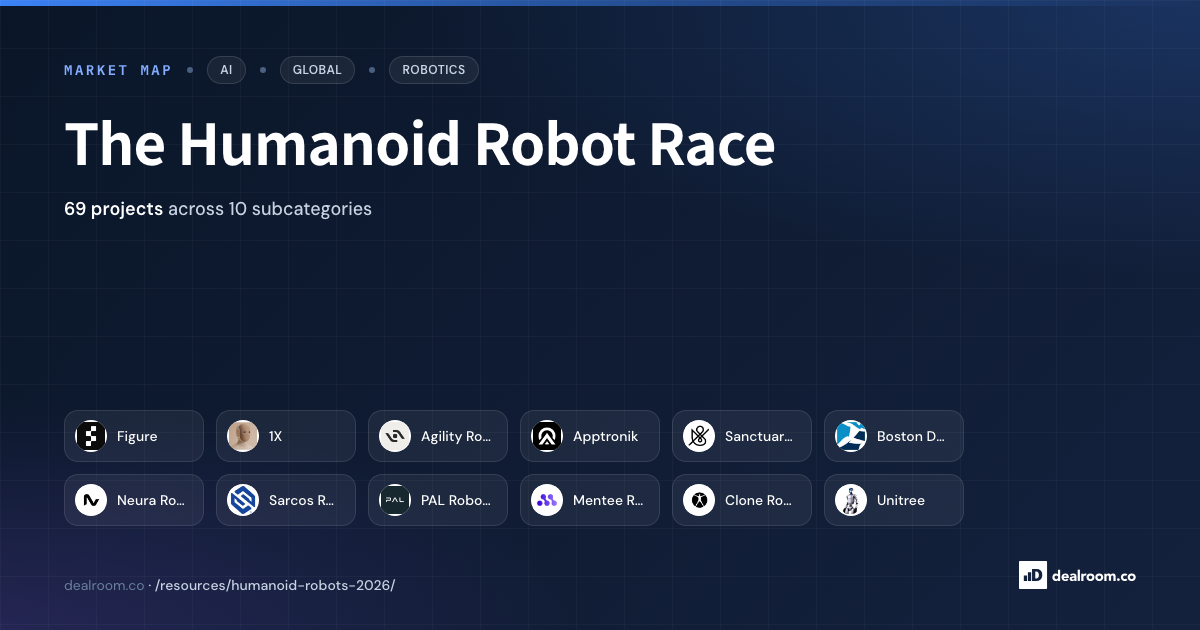Select the AI tag pill
The width and height of the screenshot is (1200, 630).
click(x=226, y=70)
